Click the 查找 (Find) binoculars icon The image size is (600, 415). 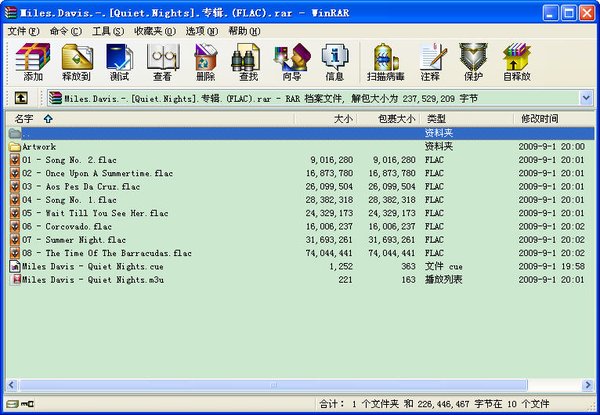click(246, 57)
